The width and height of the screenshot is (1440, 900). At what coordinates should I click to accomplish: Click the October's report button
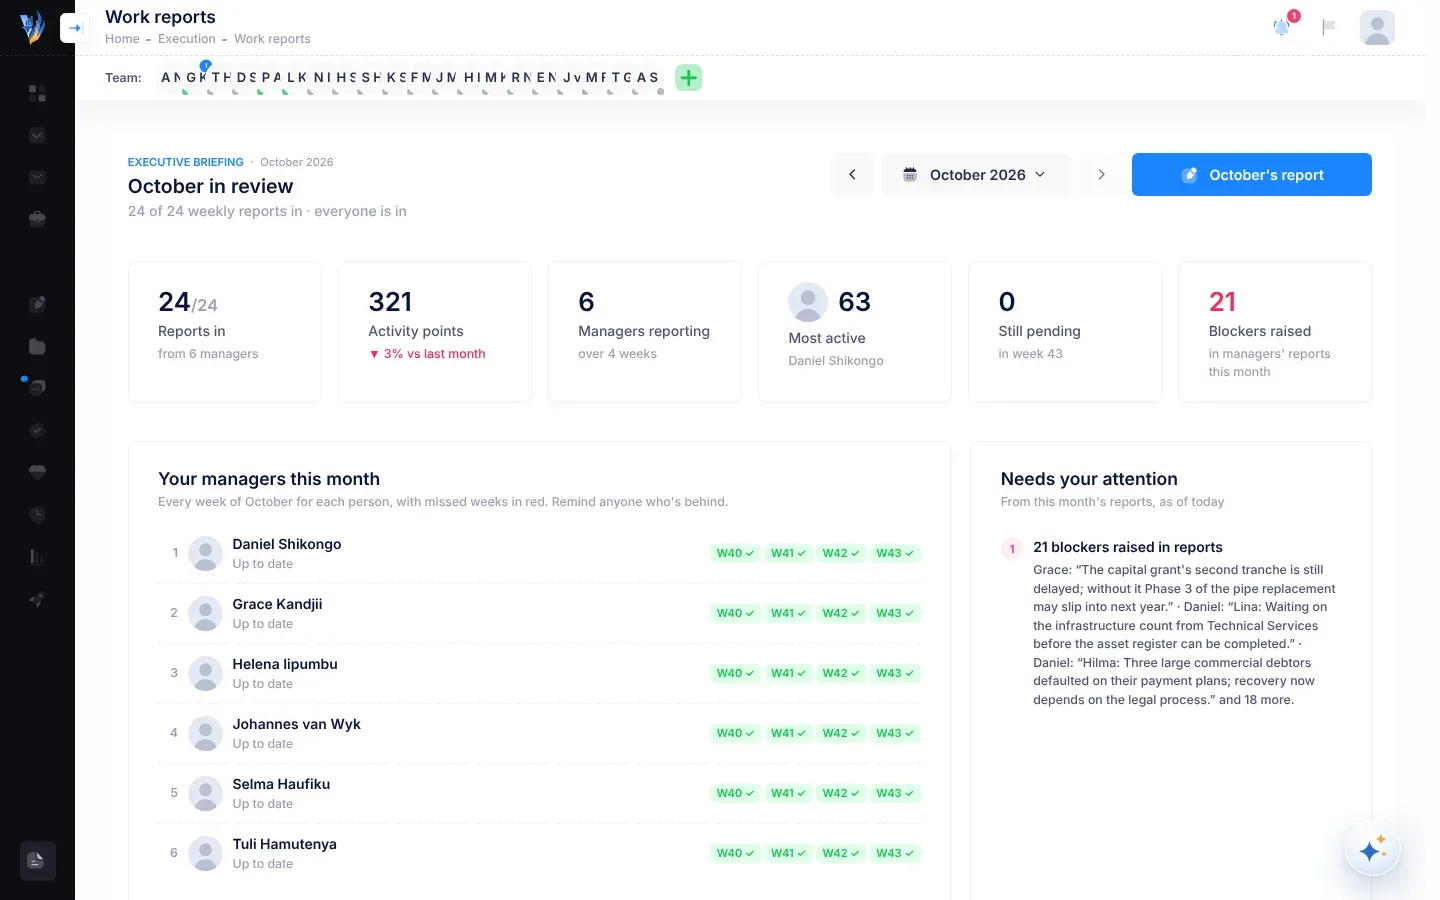click(1252, 175)
